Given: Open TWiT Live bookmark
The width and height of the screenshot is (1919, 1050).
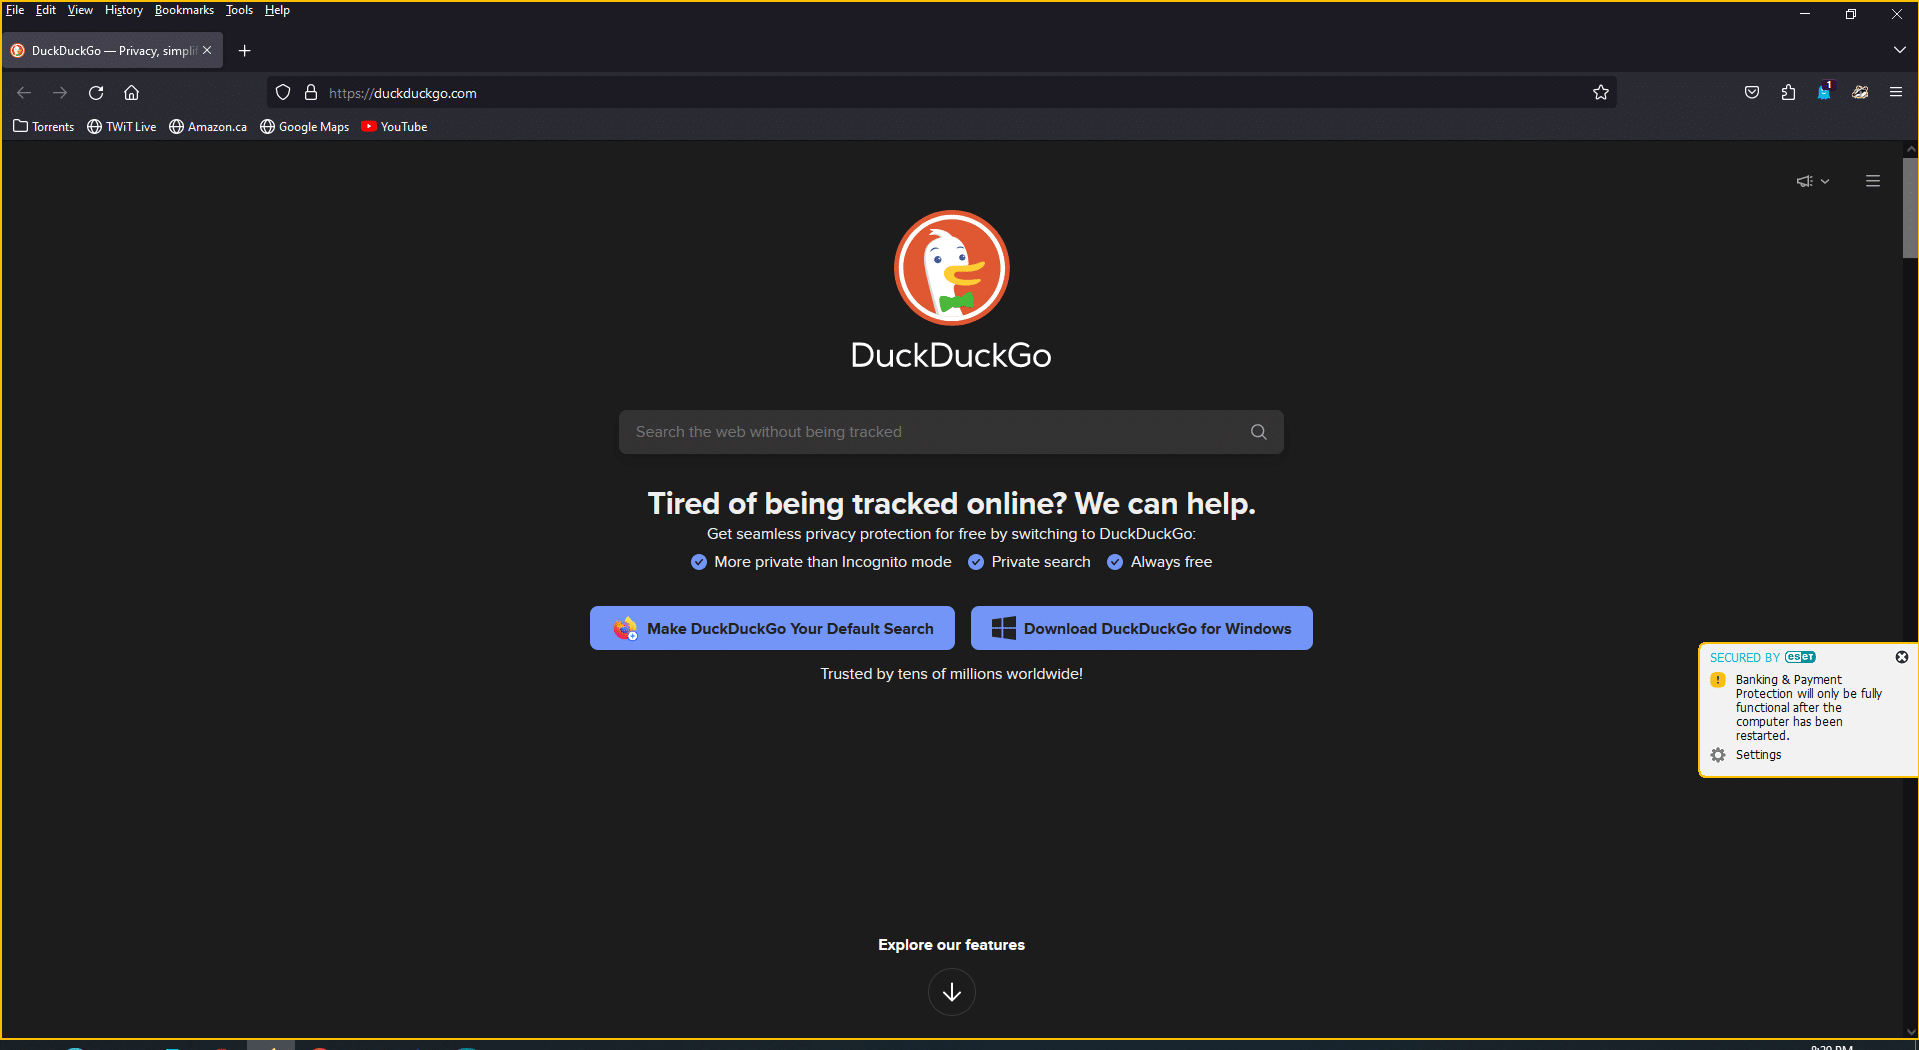Looking at the screenshot, I should tap(122, 127).
